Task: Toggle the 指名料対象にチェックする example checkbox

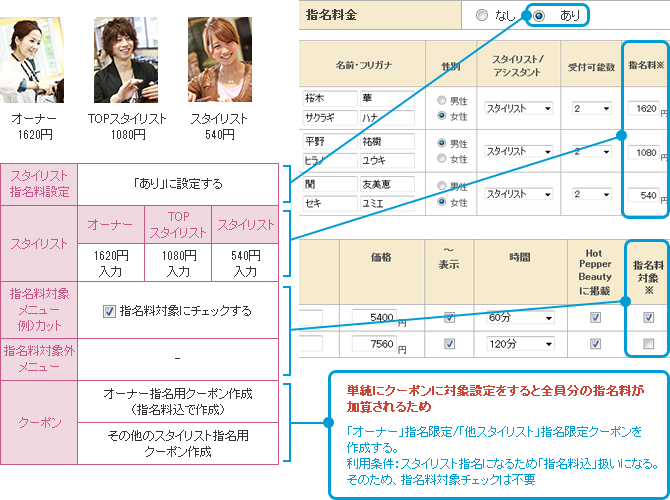Action: pos(109,311)
